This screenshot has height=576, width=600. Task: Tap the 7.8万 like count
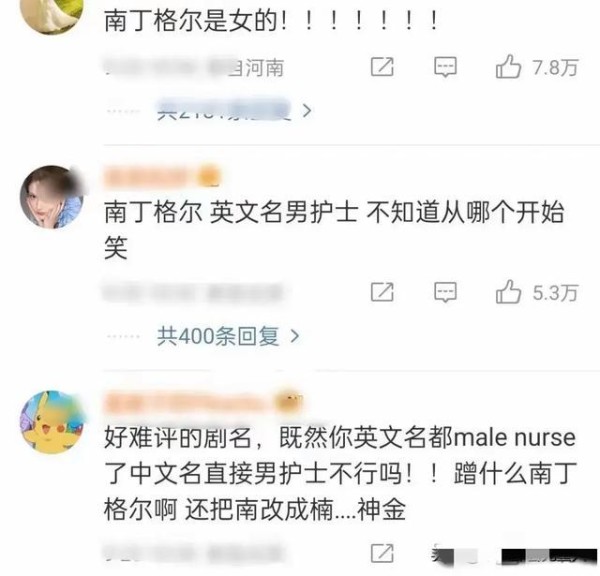[x=555, y=67]
